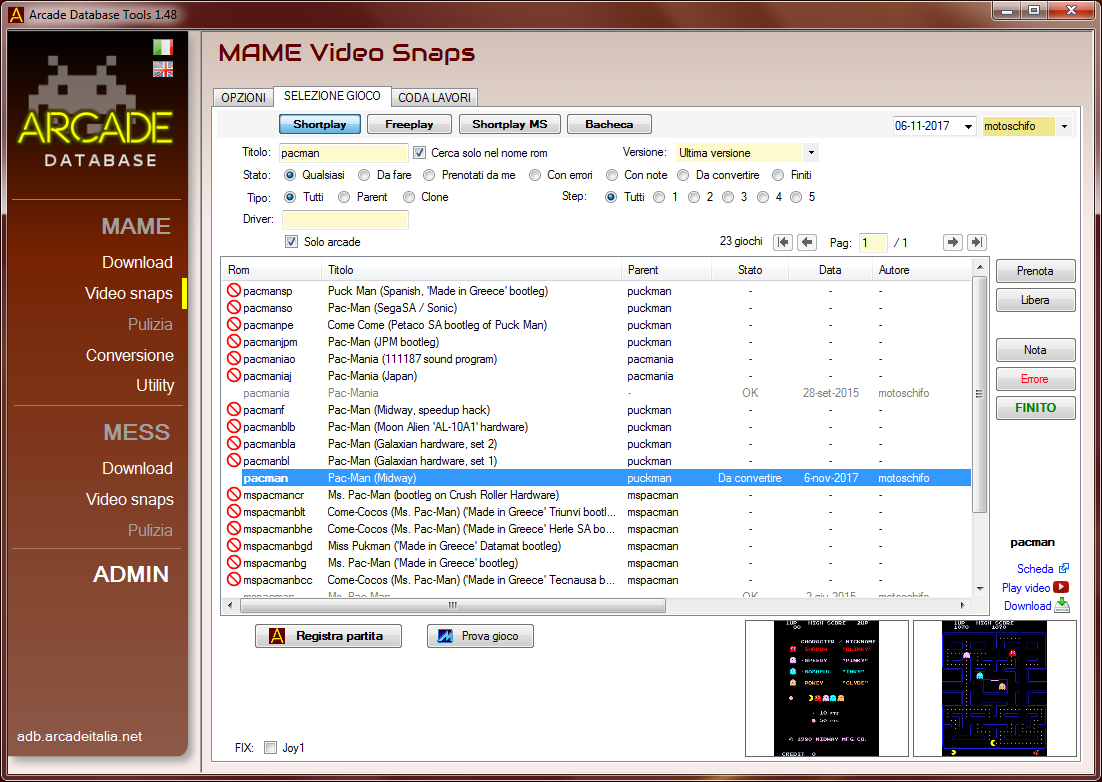This screenshot has height=782, width=1102.
Task: Select Stato 'Da convertire' radio button
Action: point(683,175)
